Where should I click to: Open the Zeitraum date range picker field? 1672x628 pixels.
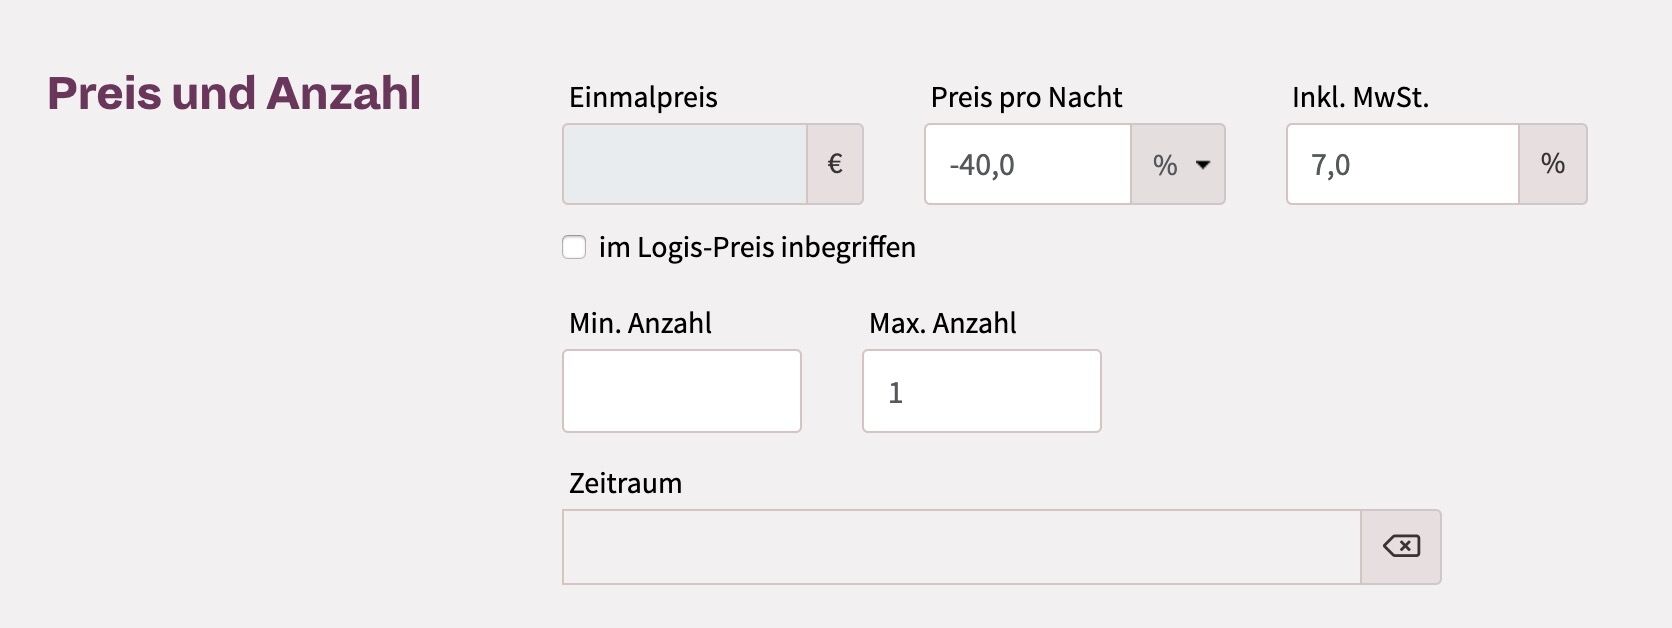pos(962,547)
